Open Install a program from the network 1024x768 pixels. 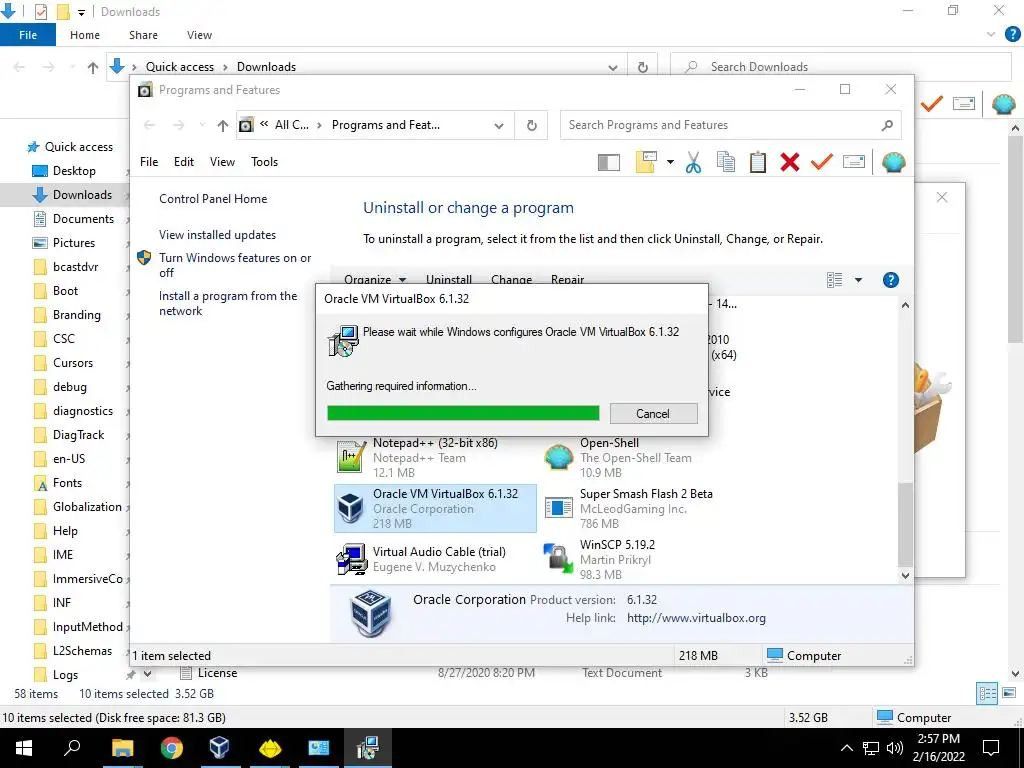pyautogui.click(x=228, y=303)
